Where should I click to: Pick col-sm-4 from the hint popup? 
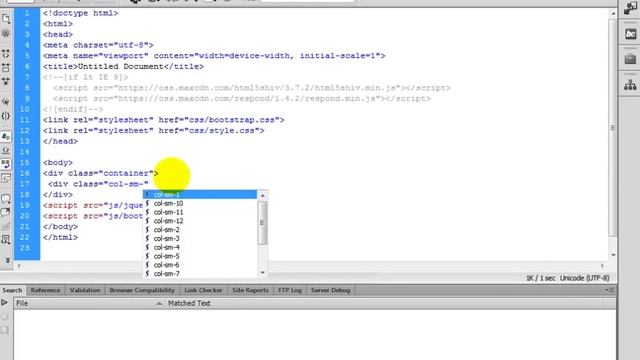tap(200, 247)
